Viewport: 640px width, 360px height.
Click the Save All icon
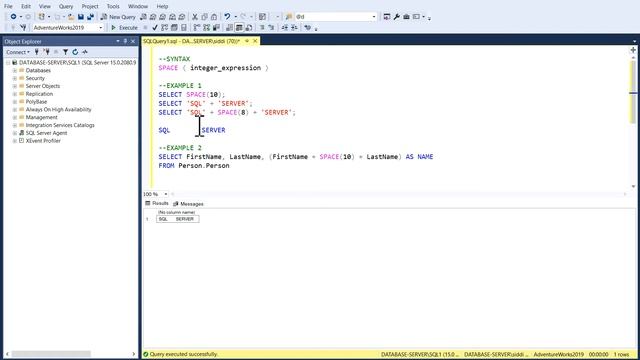[x=90, y=17]
